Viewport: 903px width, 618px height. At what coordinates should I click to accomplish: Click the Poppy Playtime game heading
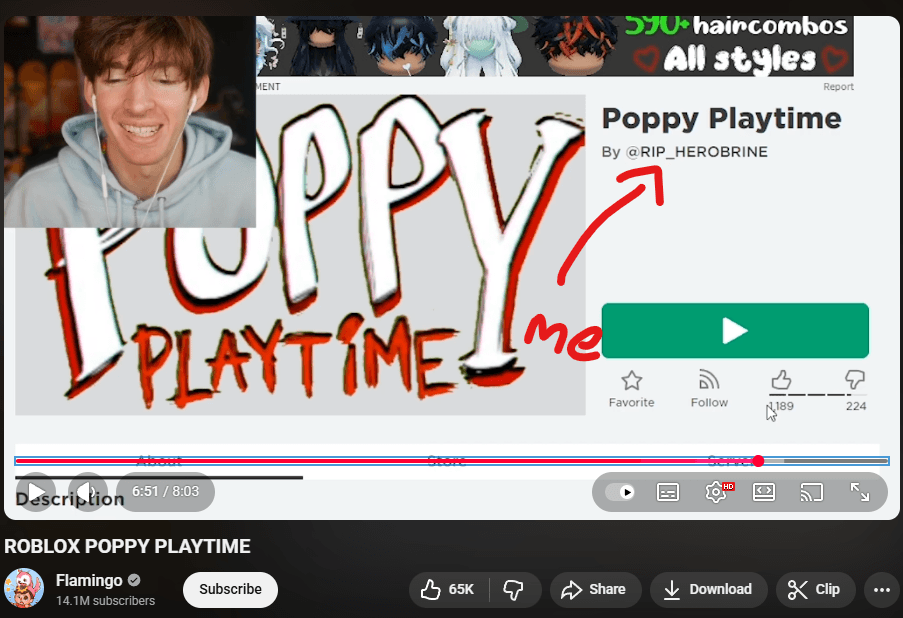click(722, 119)
